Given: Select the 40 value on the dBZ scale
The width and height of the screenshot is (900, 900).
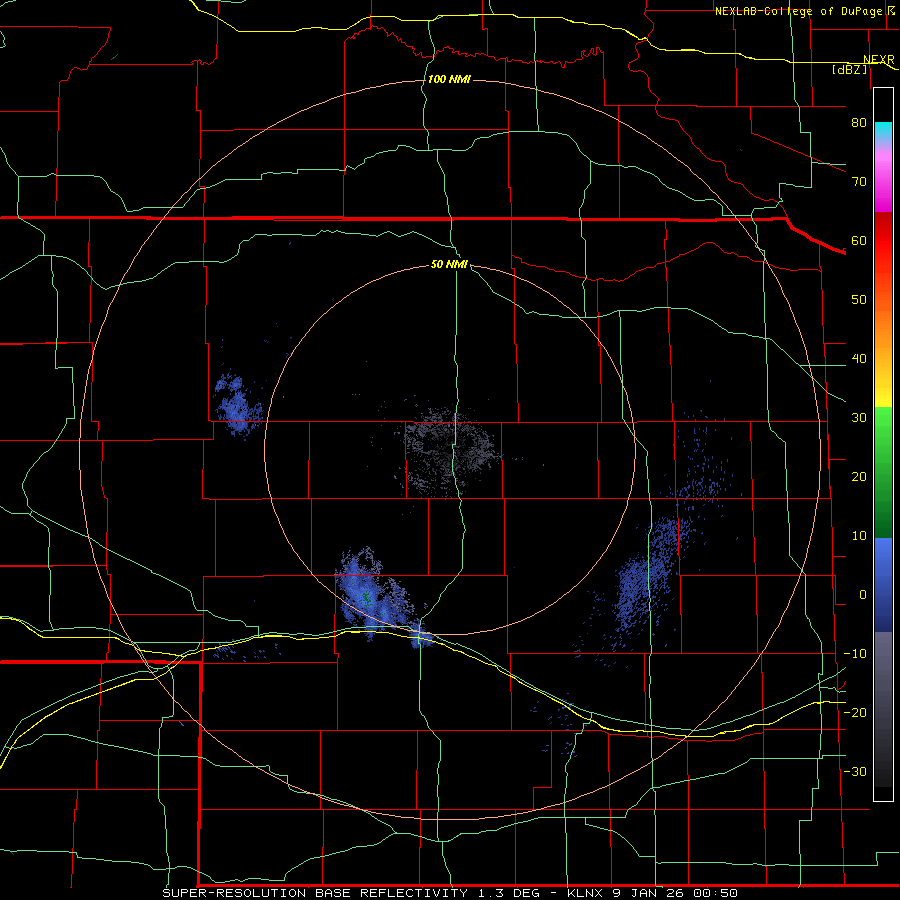Looking at the screenshot, I should pyautogui.click(x=859, y=359).
